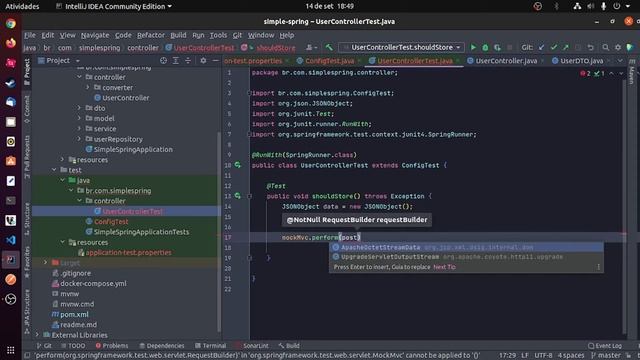Open the SonarLint tool window

[252, 346]
